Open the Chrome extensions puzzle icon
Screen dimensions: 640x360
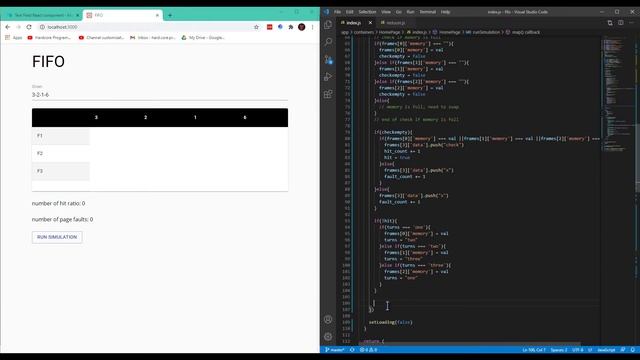[x=291, y=27]
